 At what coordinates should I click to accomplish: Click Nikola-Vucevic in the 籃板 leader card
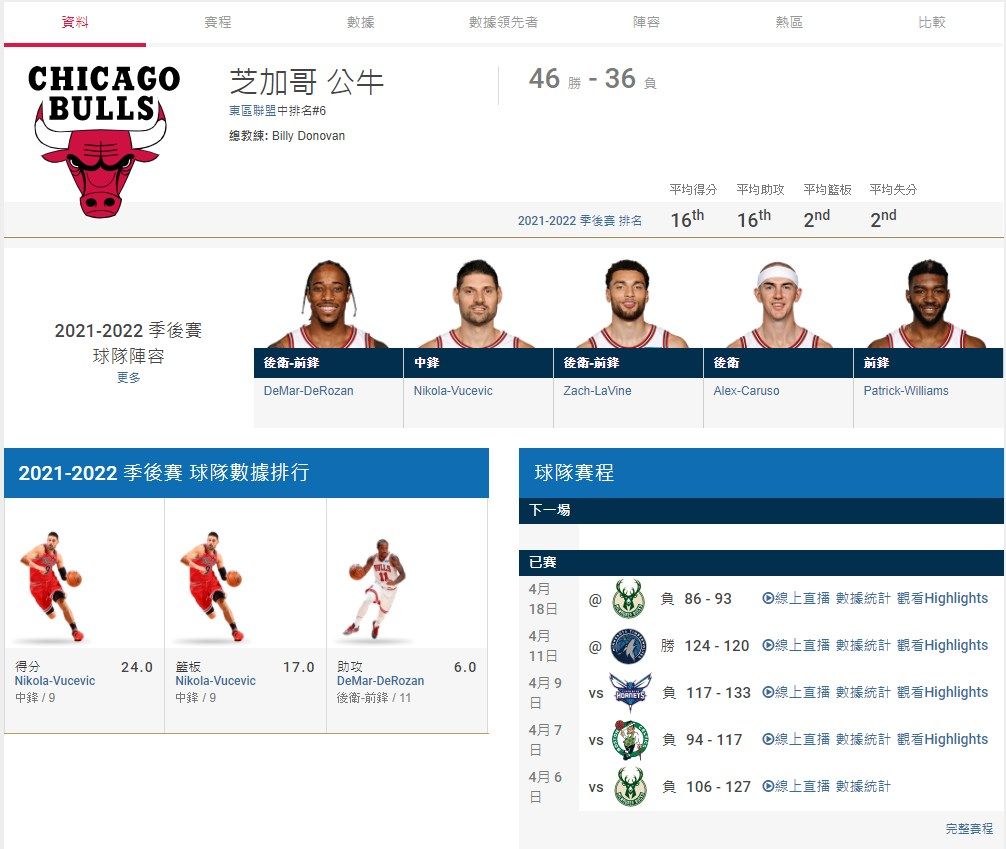216,681
